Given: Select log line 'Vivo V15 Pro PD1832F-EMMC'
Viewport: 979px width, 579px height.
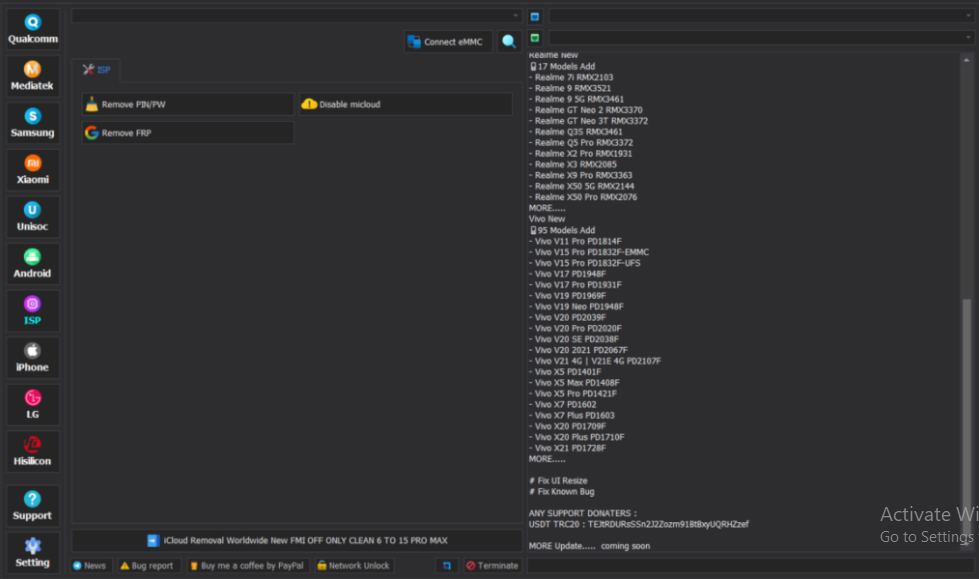Looking at the screenshot, I should pyautogui.click(x=589, y=252).
